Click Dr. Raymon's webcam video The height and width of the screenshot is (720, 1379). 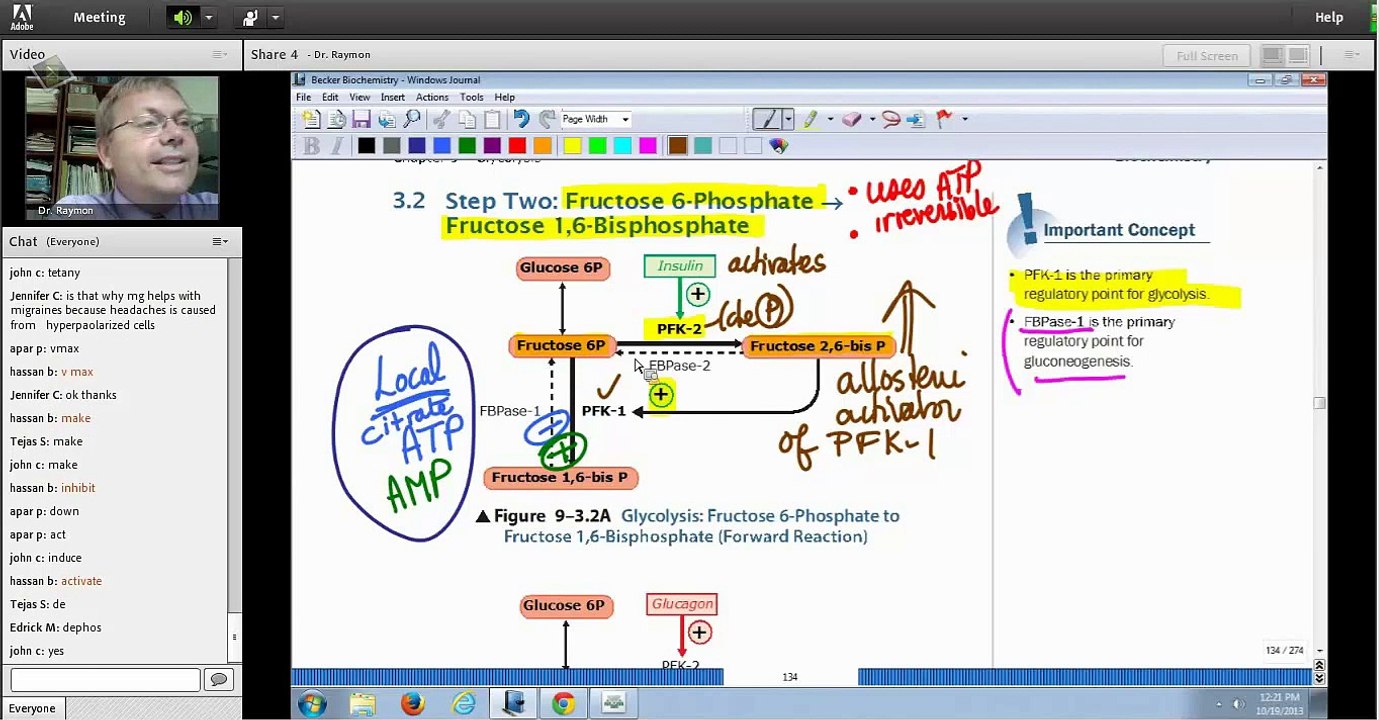[122, 148]
